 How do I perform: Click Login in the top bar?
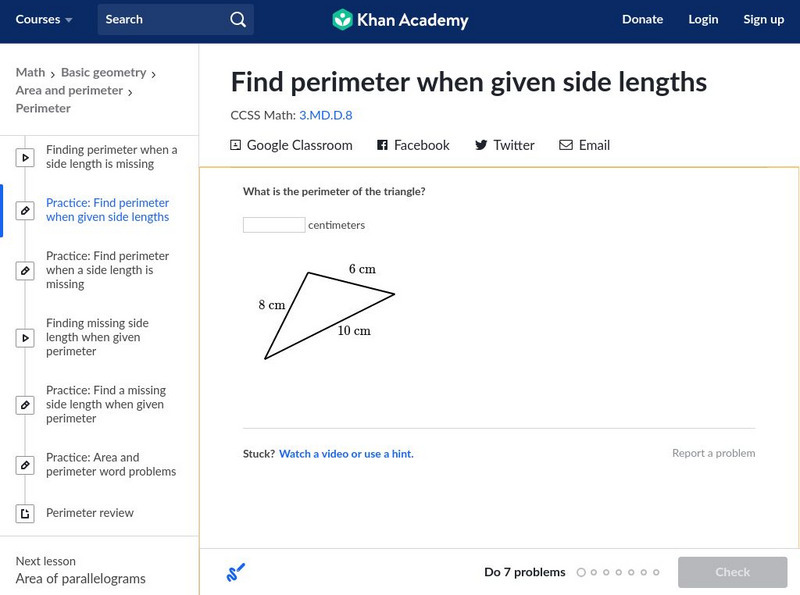(703, 19)
